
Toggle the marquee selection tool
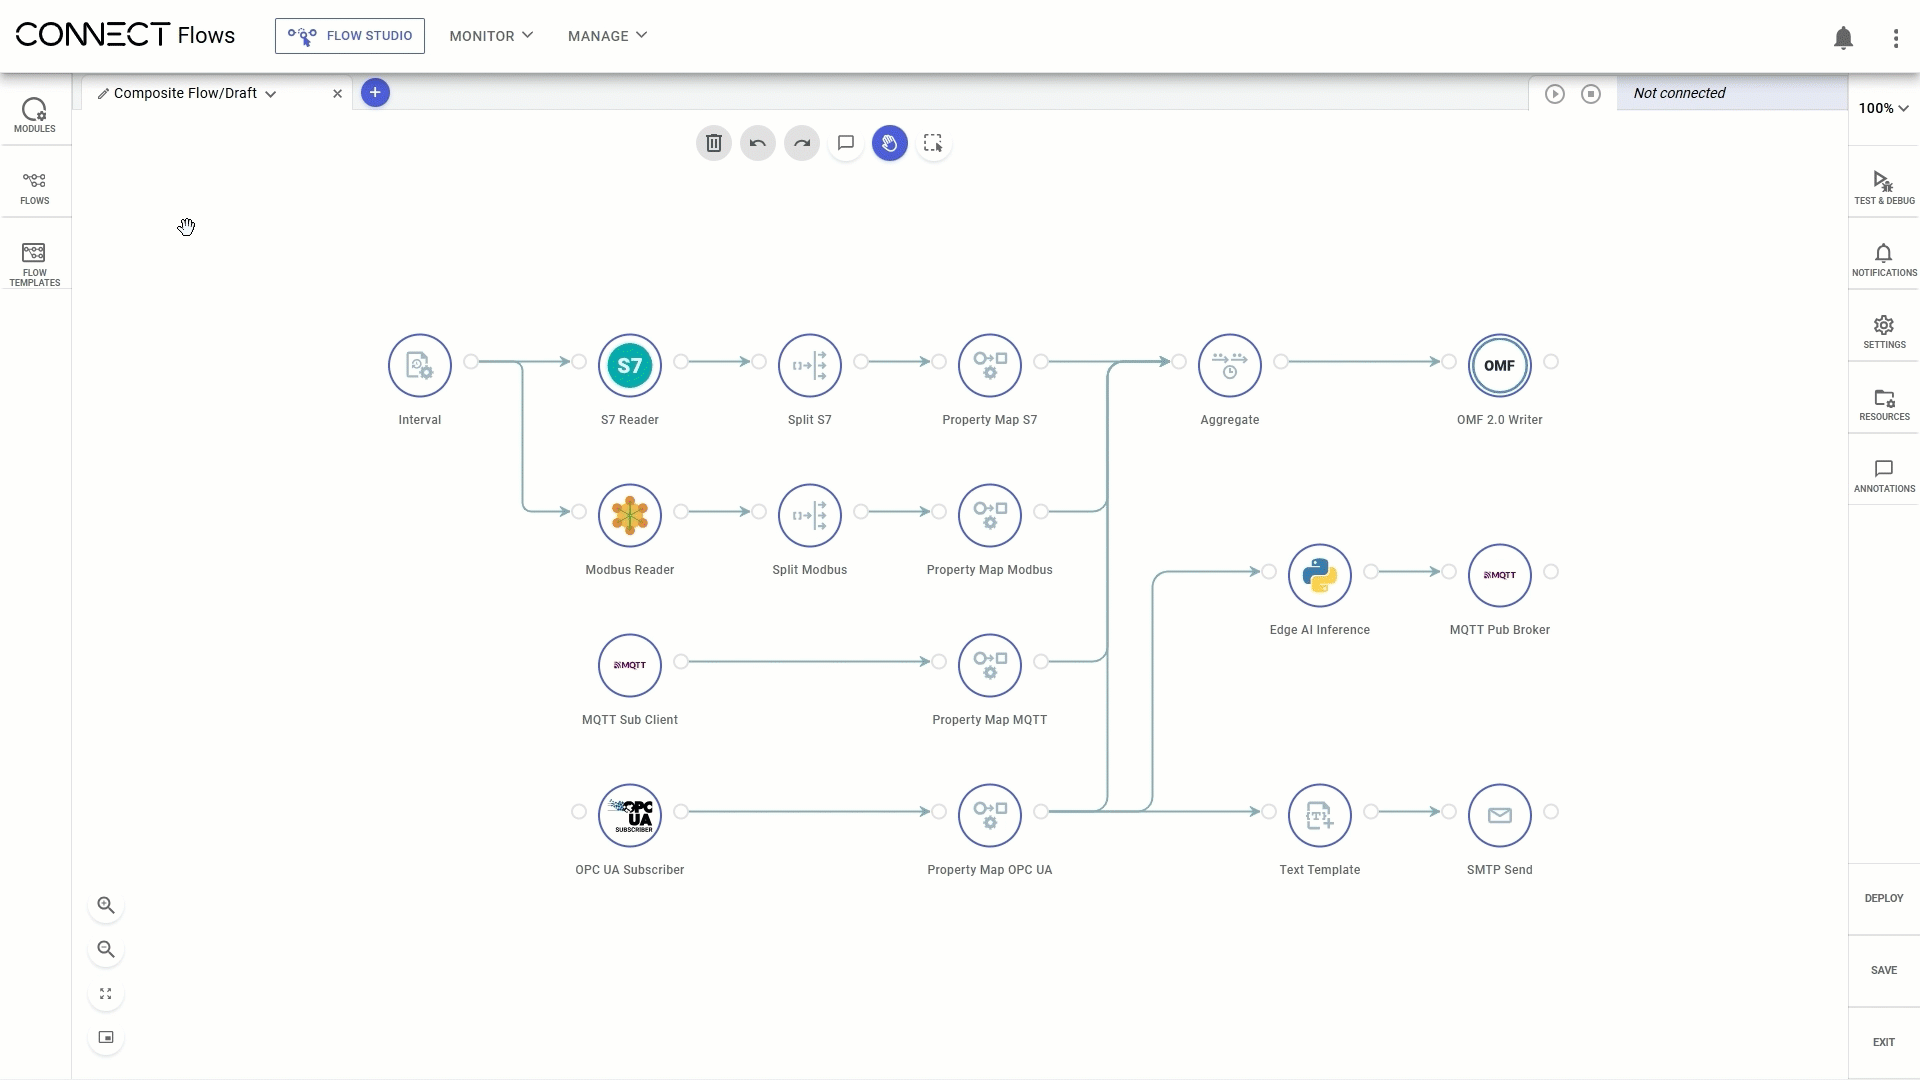pyautogui.click(x=933, y=143)
